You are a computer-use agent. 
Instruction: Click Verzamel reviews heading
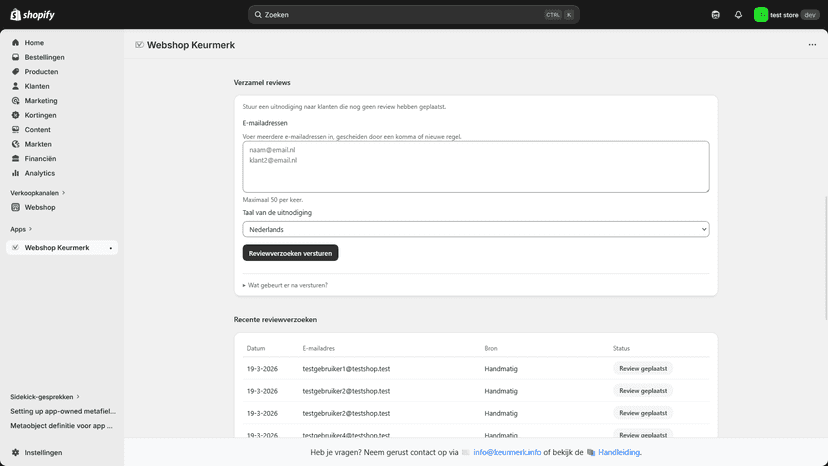262,83
